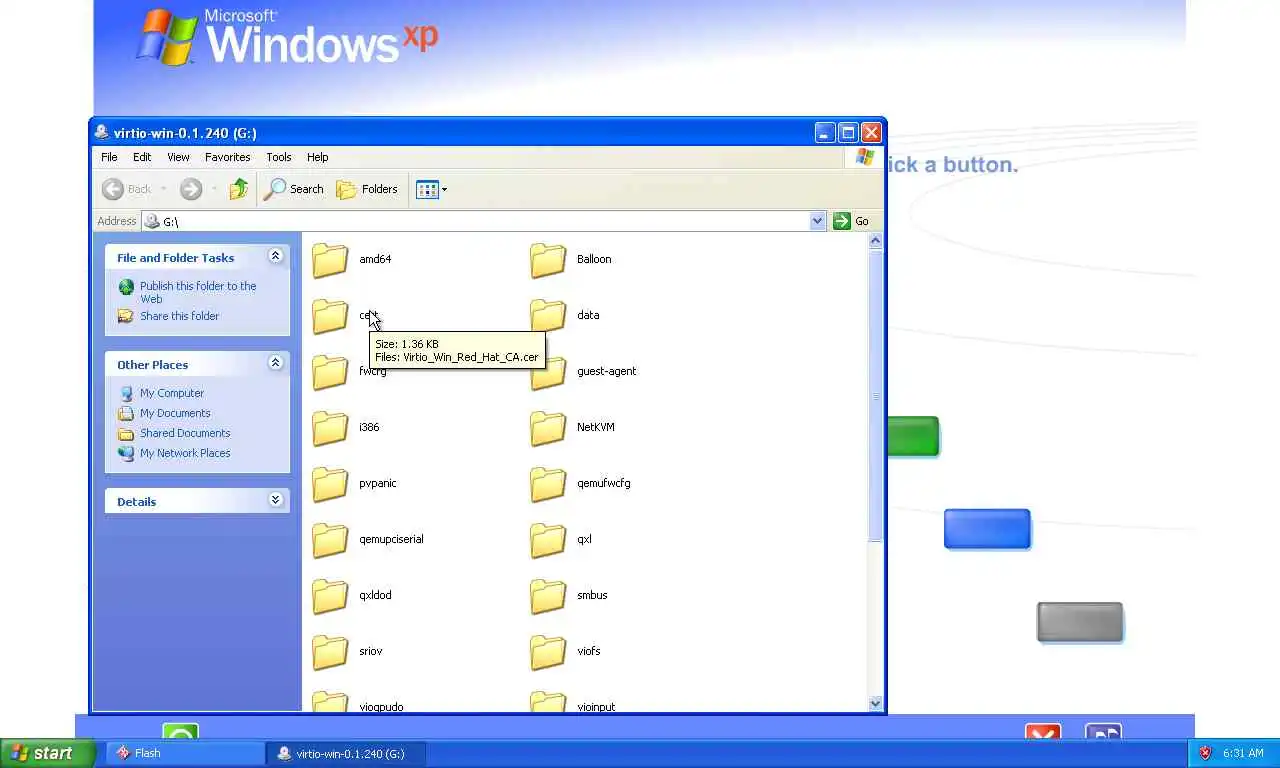Click Share this folder link

pos(179,316)
